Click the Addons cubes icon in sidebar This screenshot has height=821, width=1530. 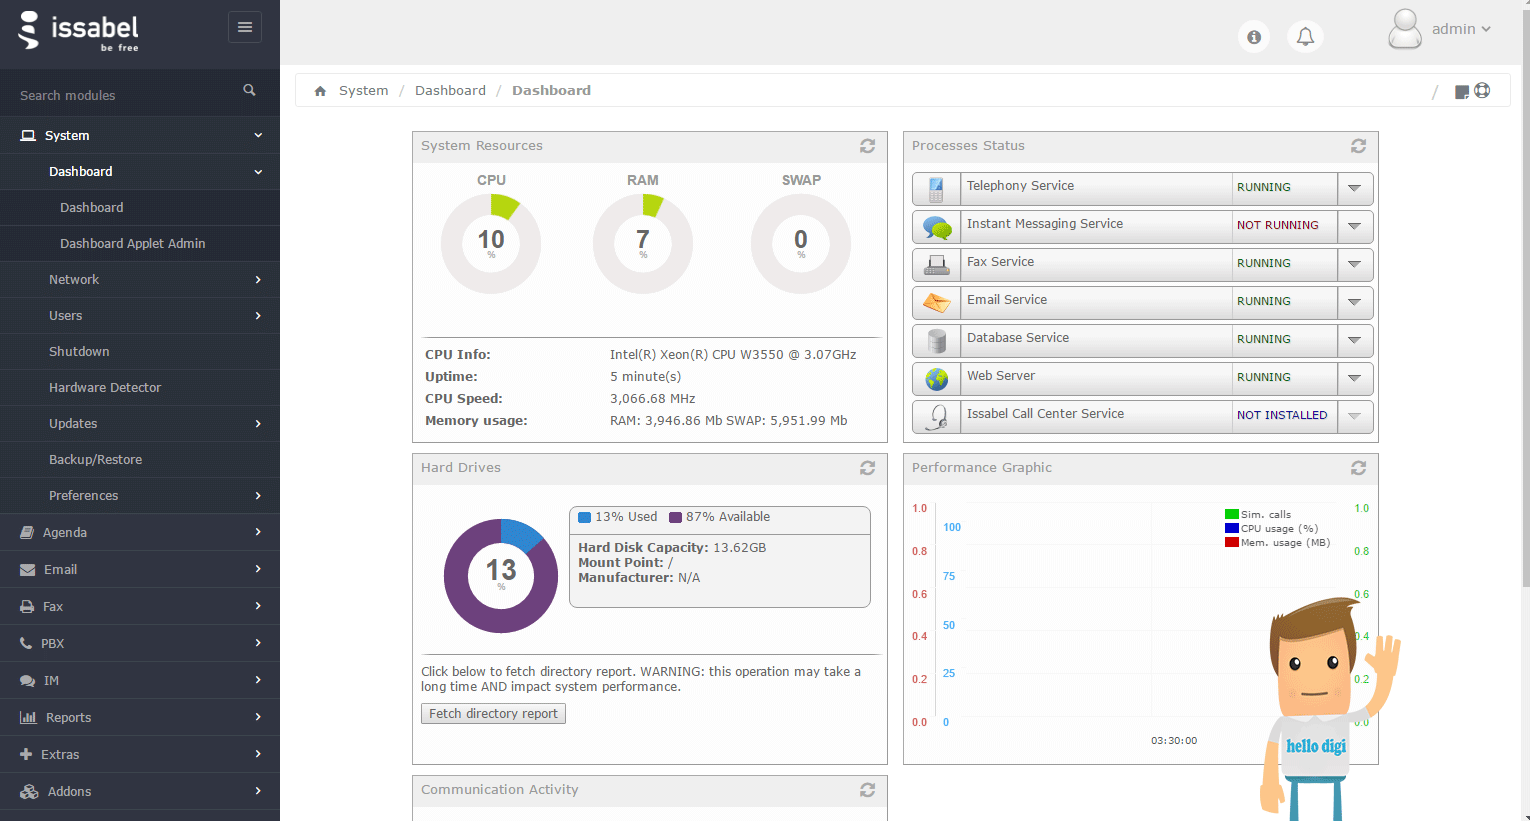[29, 792]
